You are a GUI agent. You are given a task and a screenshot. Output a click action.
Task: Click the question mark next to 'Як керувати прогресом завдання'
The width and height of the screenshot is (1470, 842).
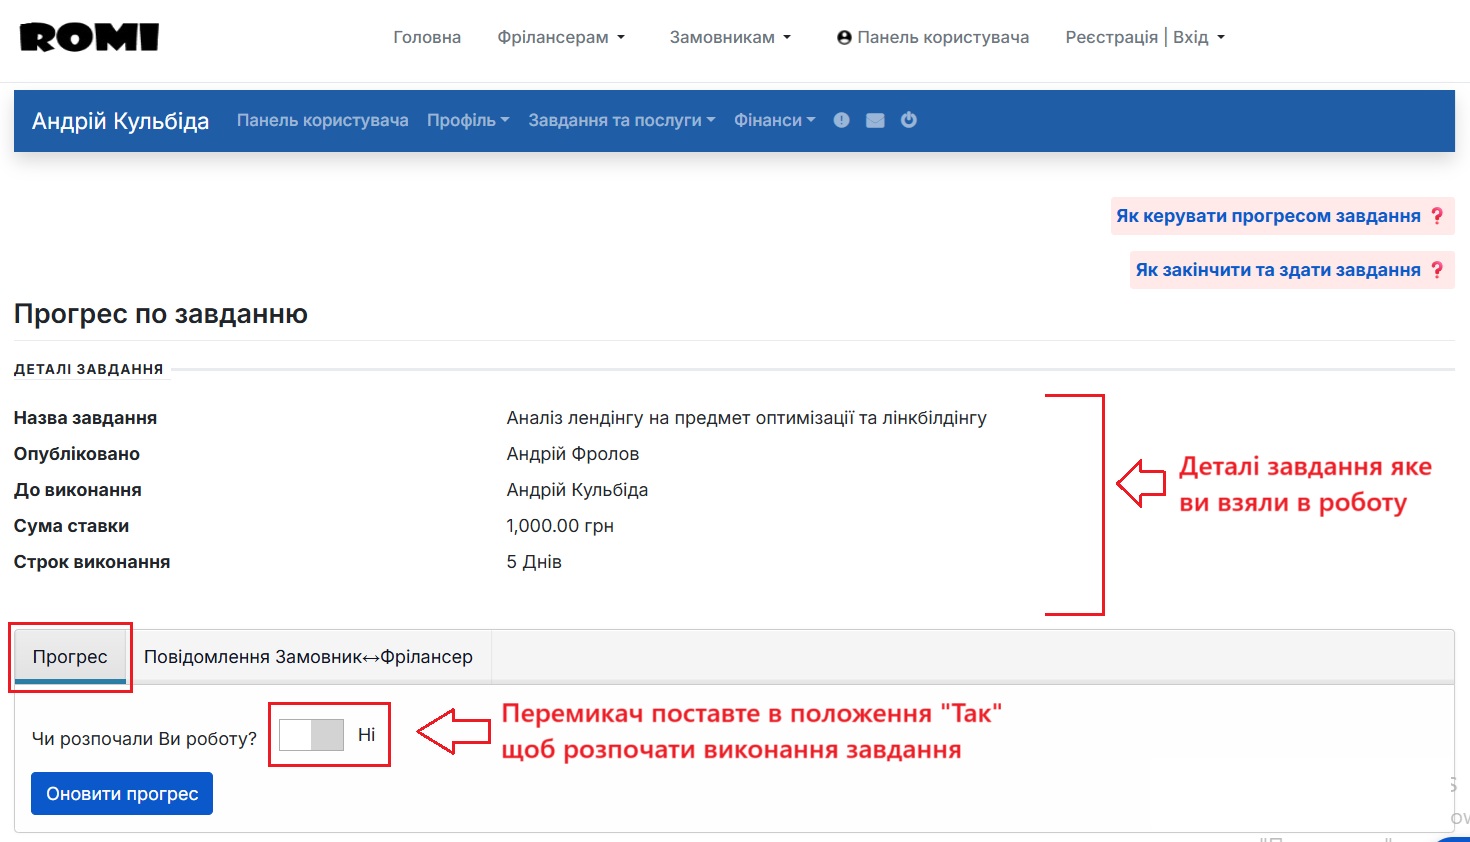[x=1437, y=215]
